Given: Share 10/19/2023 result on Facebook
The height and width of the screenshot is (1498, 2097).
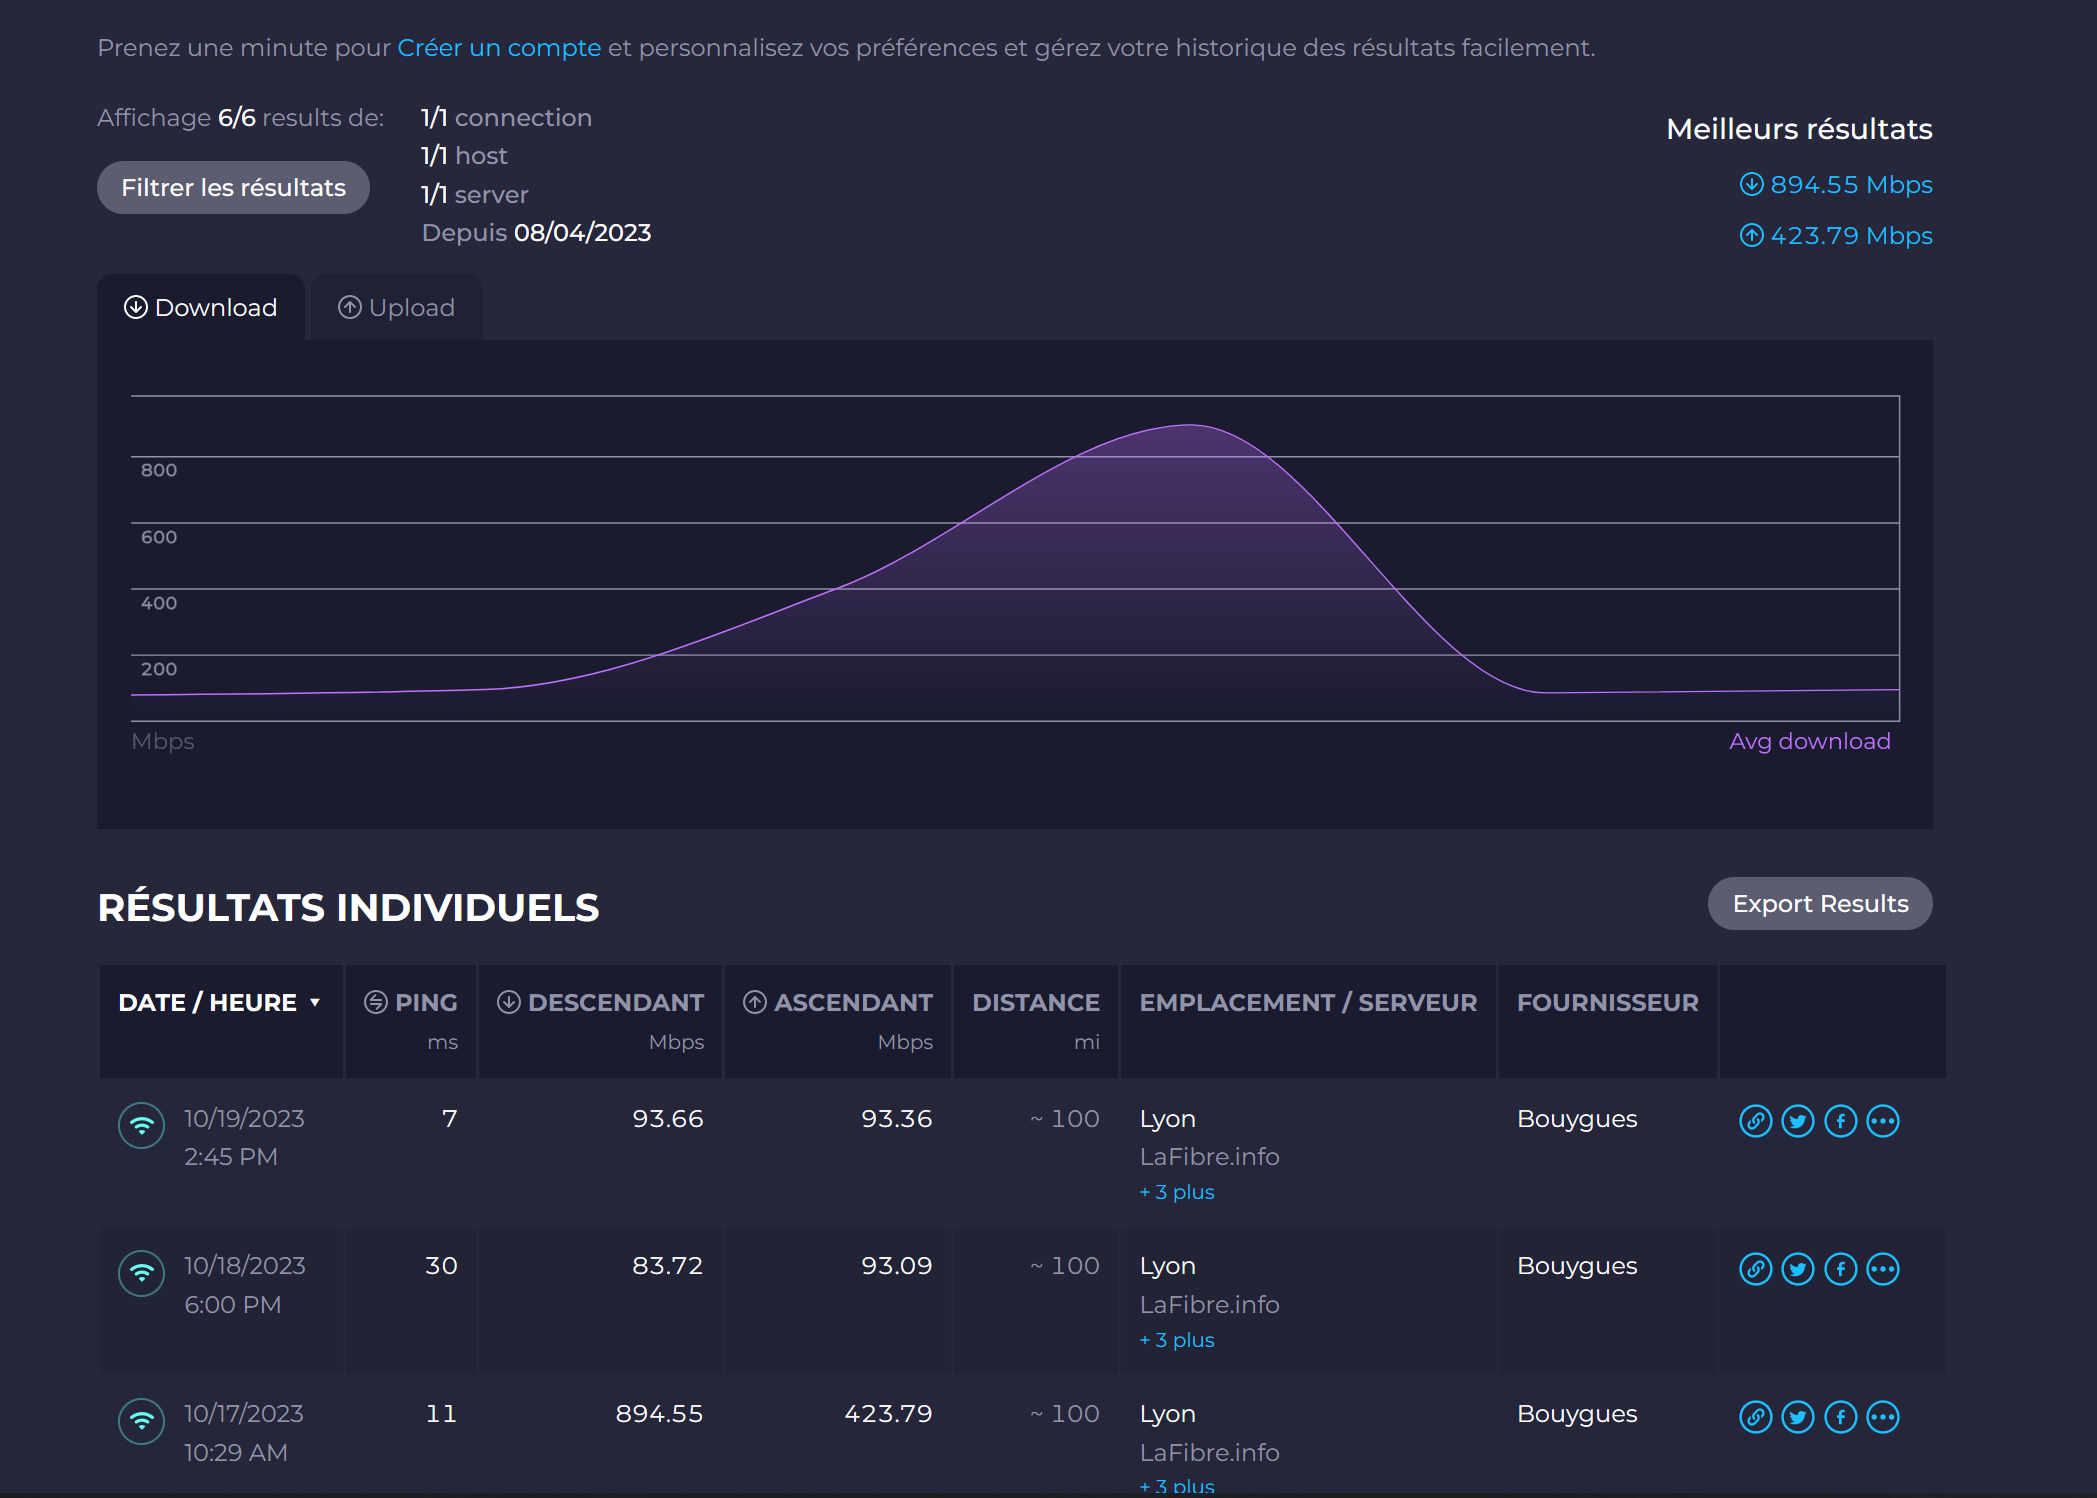Looking at the screenshot, I should click(x=1841, y=1121).
